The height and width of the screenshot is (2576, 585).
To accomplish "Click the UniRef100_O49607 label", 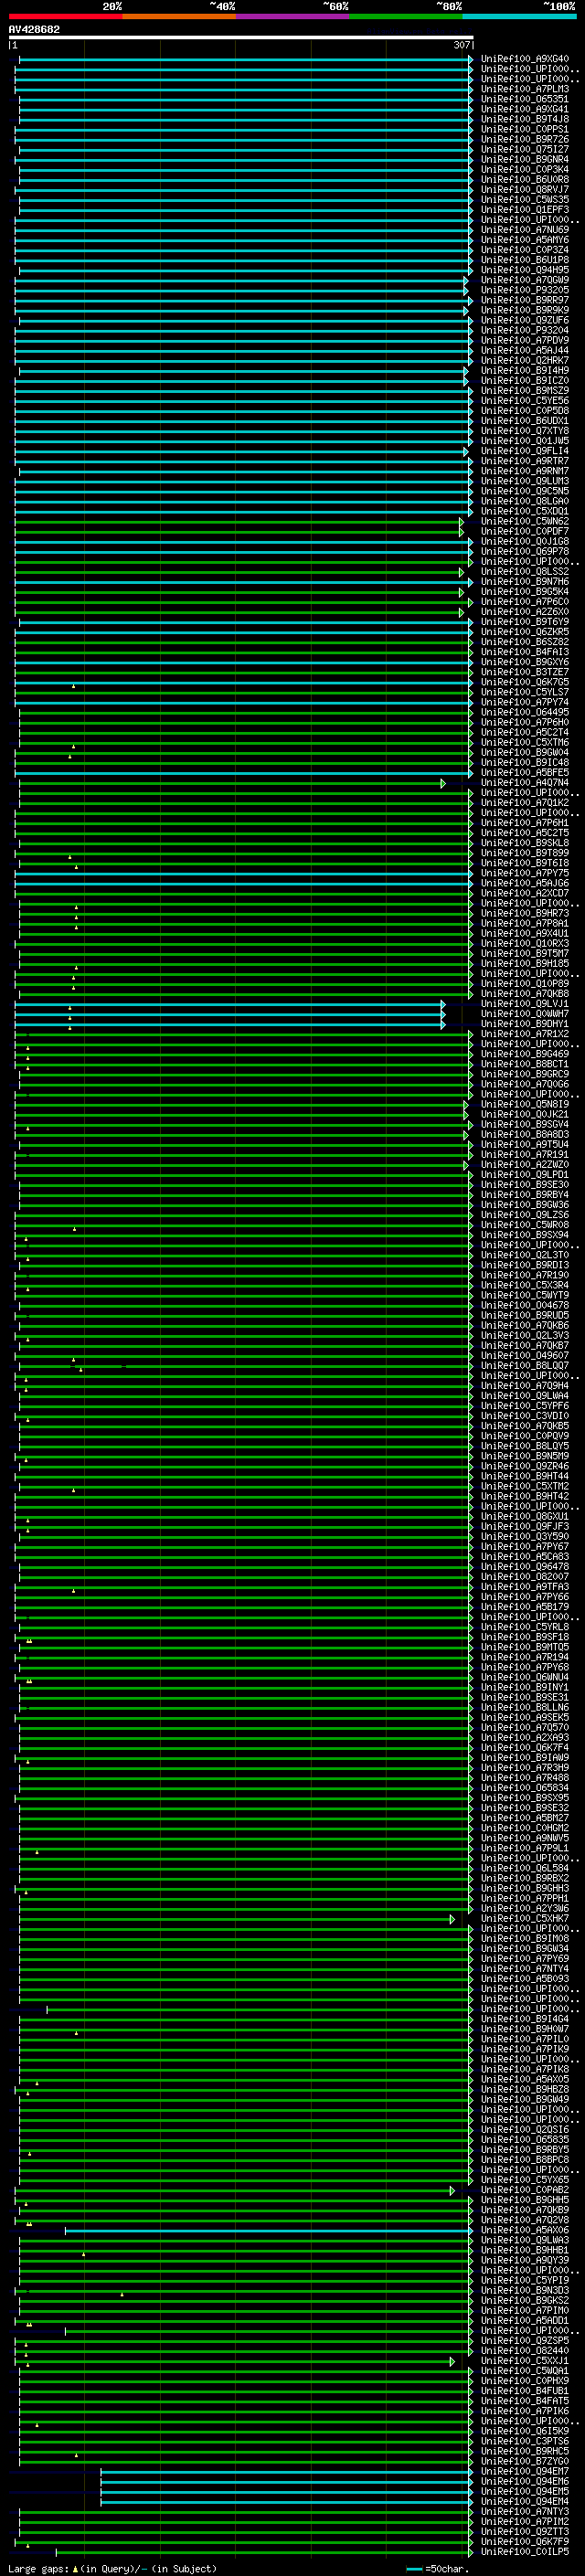I will click(524, 1355).
